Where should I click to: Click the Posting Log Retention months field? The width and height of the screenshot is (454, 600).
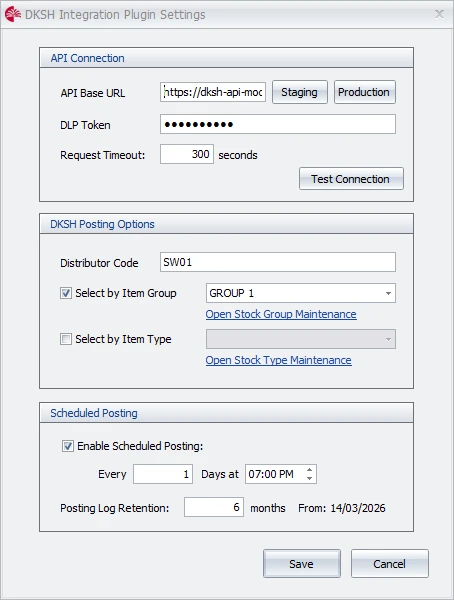[x=214, y=507]
